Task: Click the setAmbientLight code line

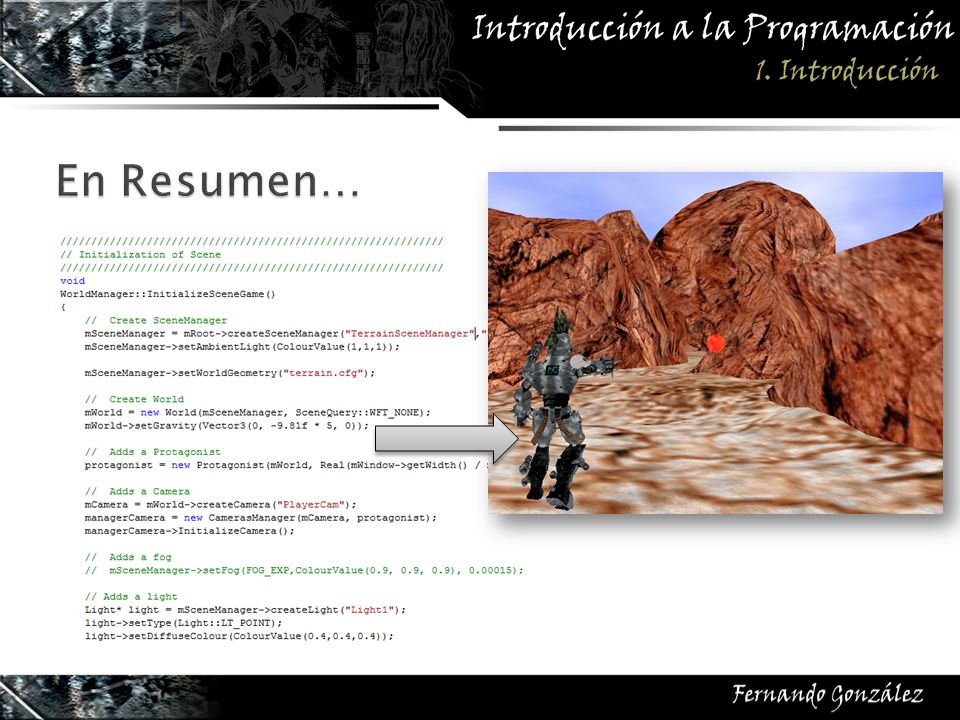Action: (x=242, y=347)
